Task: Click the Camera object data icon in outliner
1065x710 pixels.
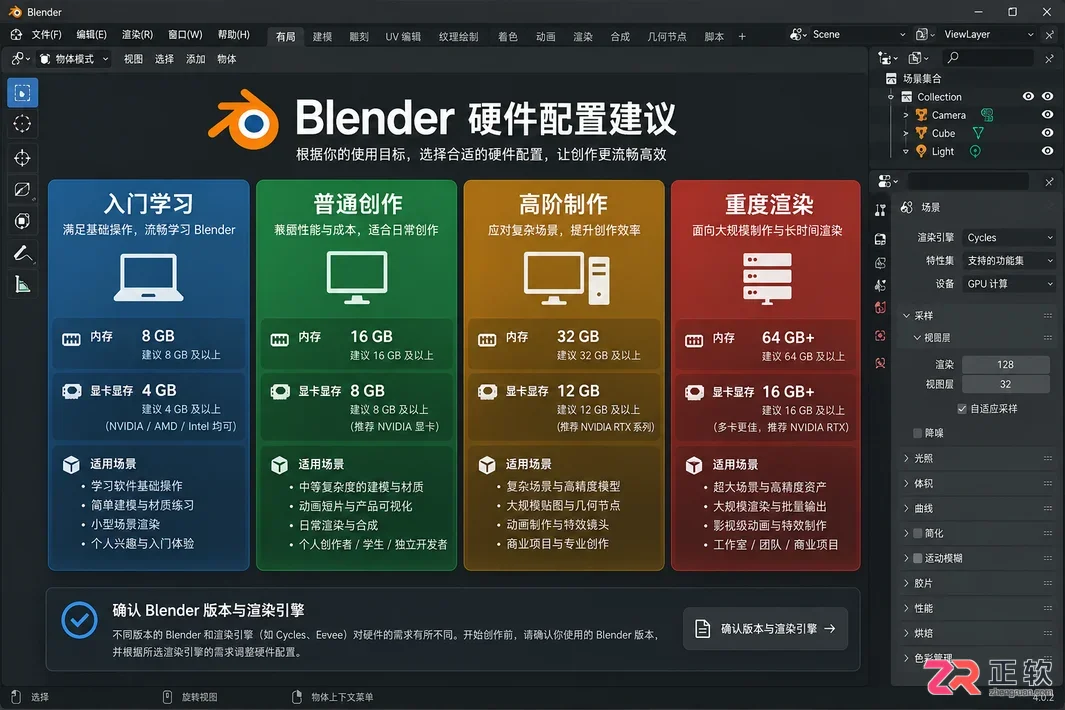Action: click(x=987, y=115)
